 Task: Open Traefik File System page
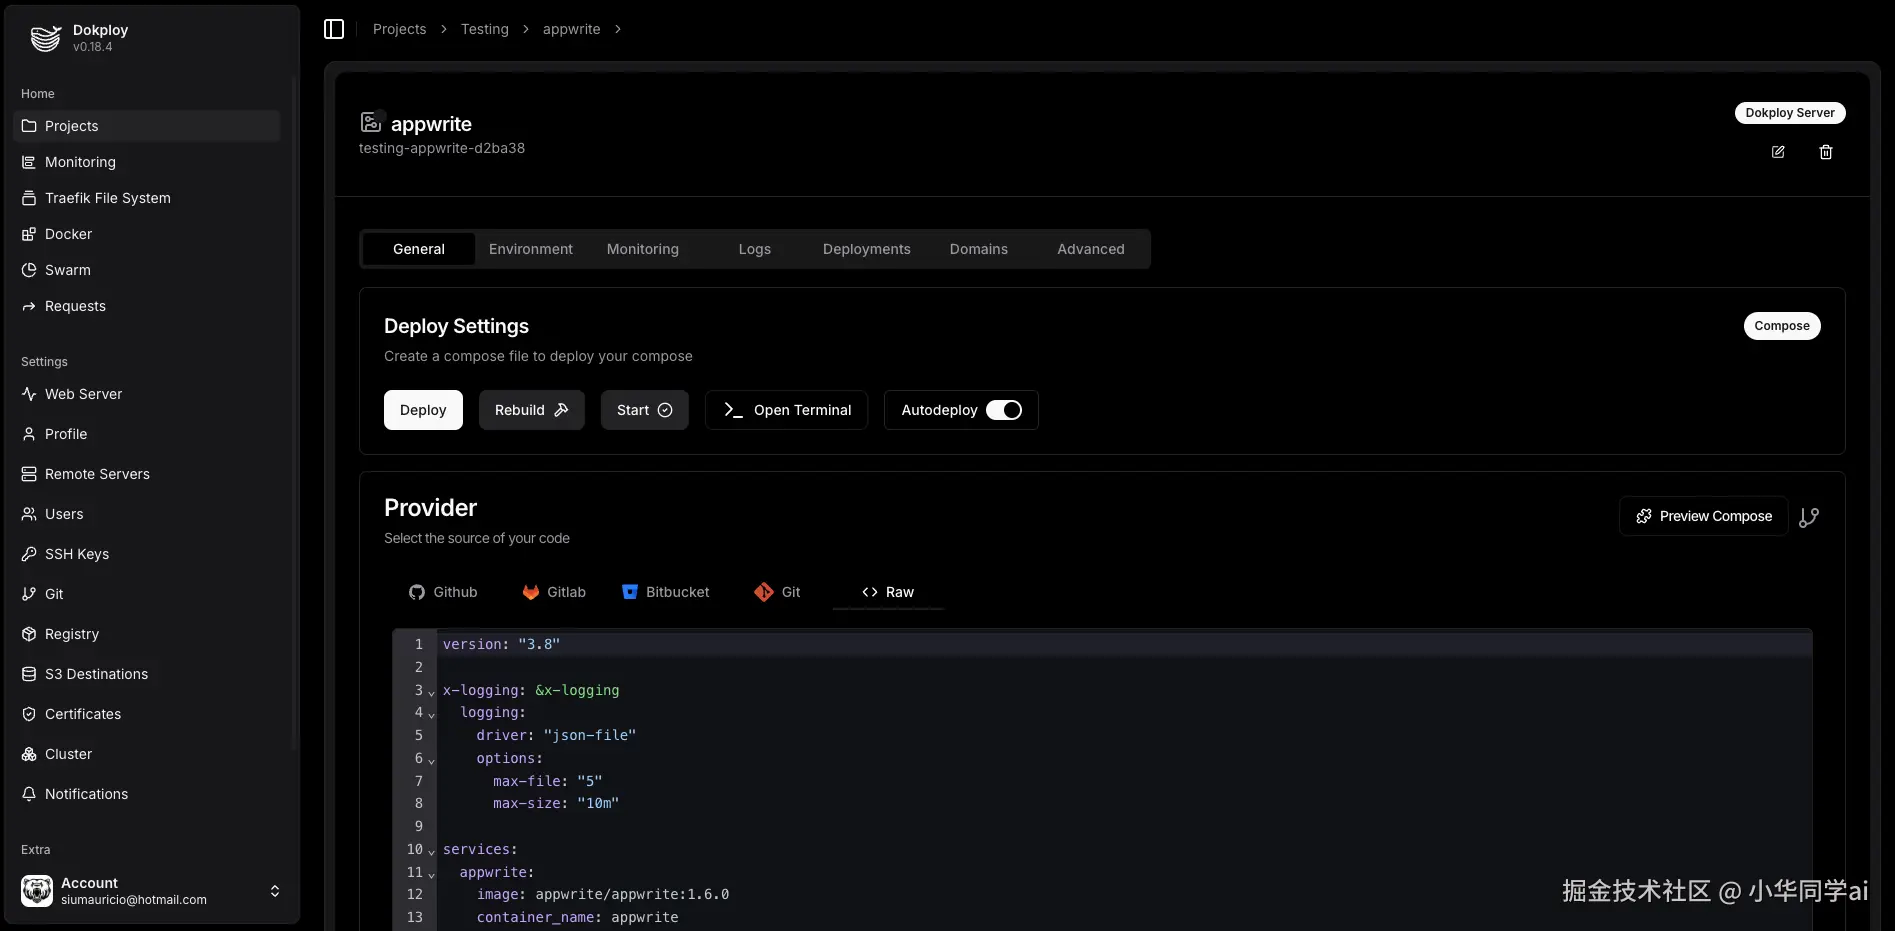tap(147, 198)
